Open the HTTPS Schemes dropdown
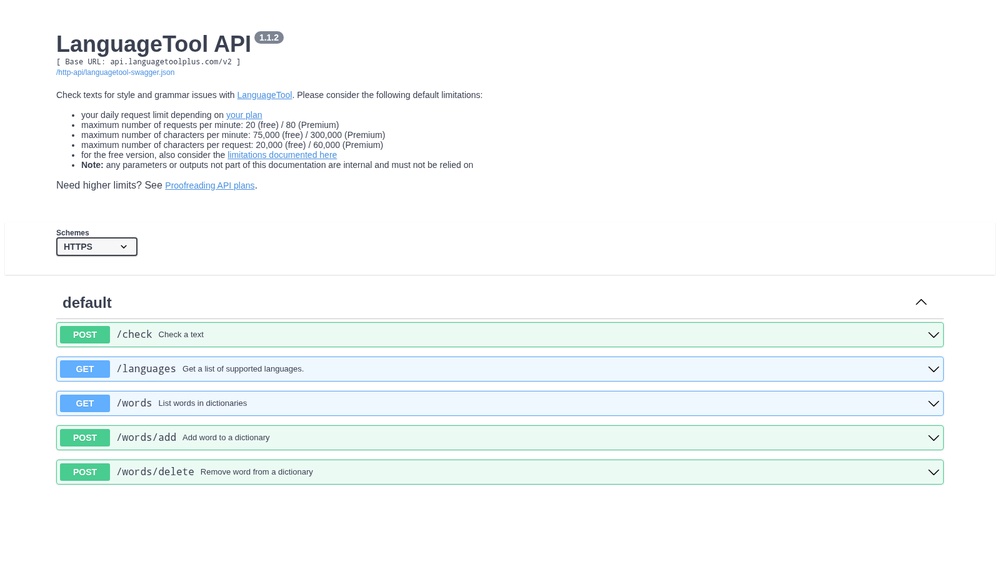This screenshot has height=562, width=1000. pos(96,247)
